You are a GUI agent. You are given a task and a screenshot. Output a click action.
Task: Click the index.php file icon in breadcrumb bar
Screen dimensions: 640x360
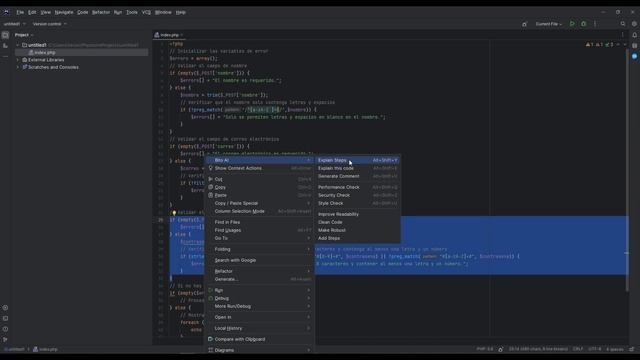click(36, 349)
